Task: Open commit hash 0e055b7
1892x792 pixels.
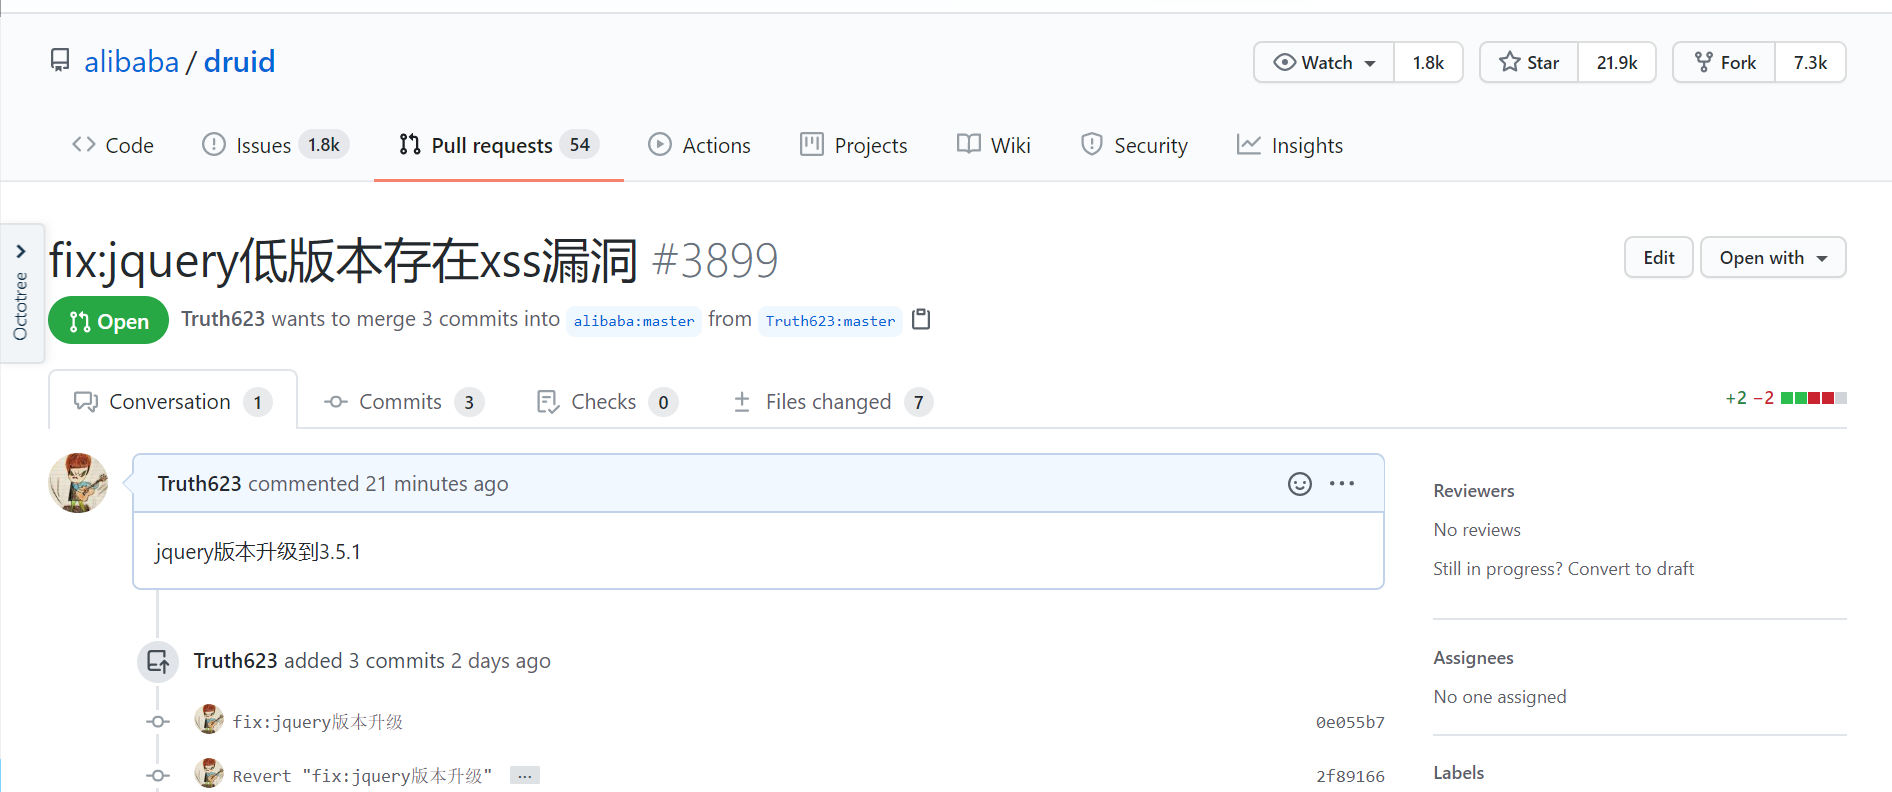Action: coord(1350,722)
